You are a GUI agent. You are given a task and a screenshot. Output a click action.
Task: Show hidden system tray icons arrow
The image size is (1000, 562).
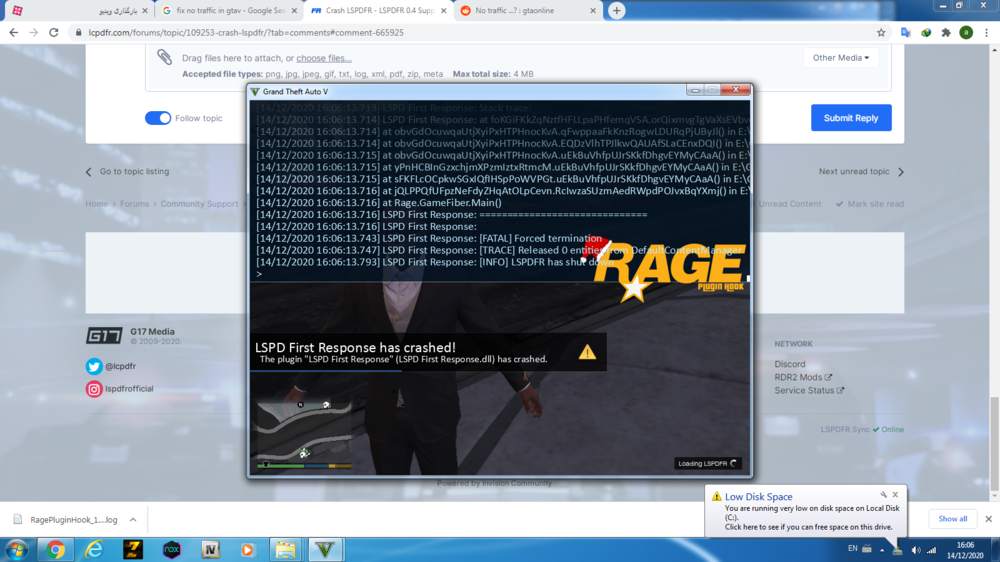[882, 549]
